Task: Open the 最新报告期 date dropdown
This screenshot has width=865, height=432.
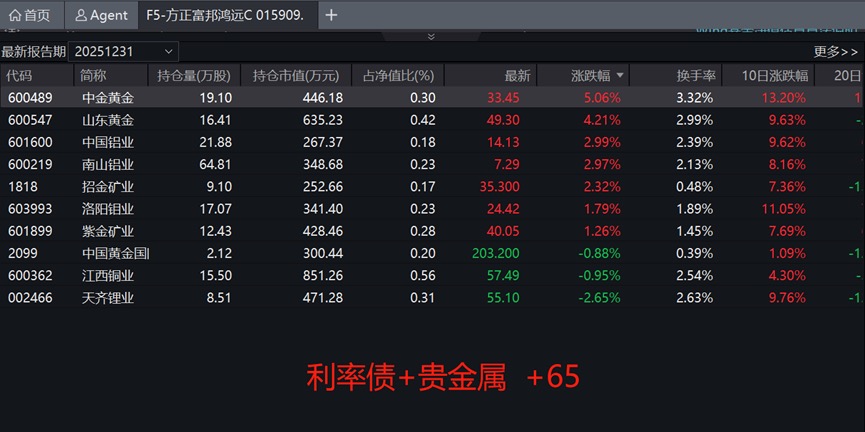Action: pos(123,52)
